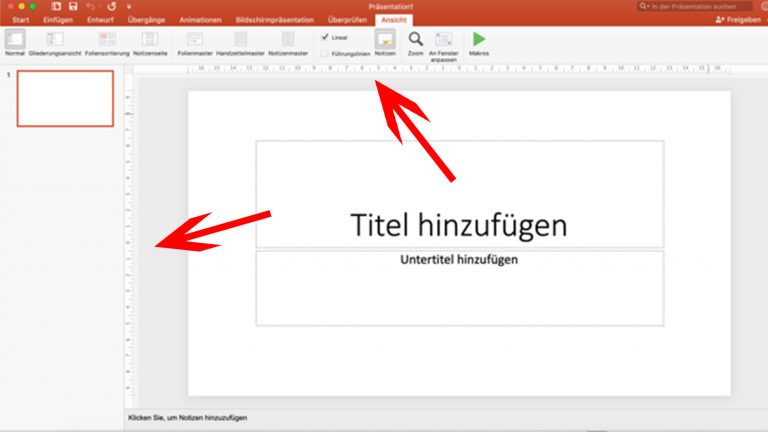Open Gliederungsansicht outline view

[x=55, y=41]
